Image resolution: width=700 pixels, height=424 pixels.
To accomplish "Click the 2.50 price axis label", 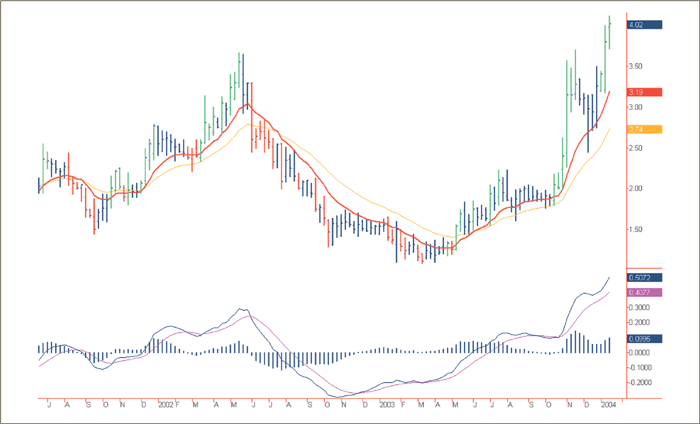I will coord(636,148).
